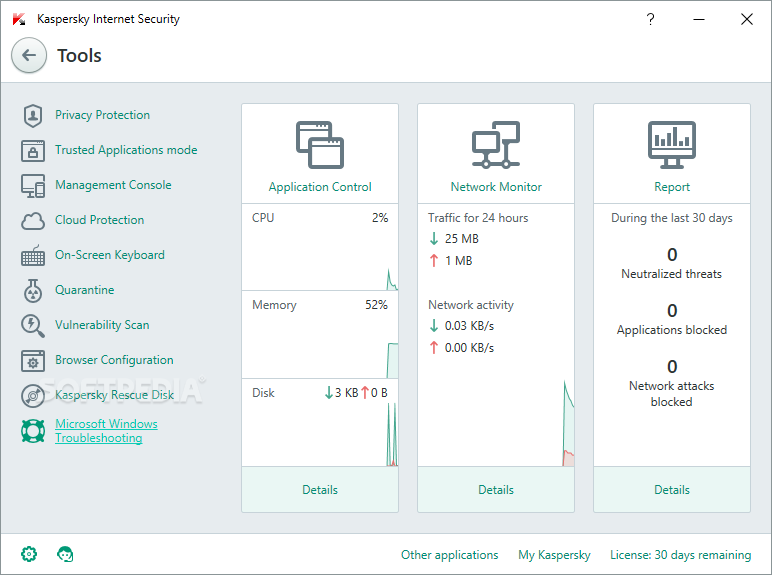772x575 pixels.
Task: Open Details under Application Control
Action: [x=320, y=490]
